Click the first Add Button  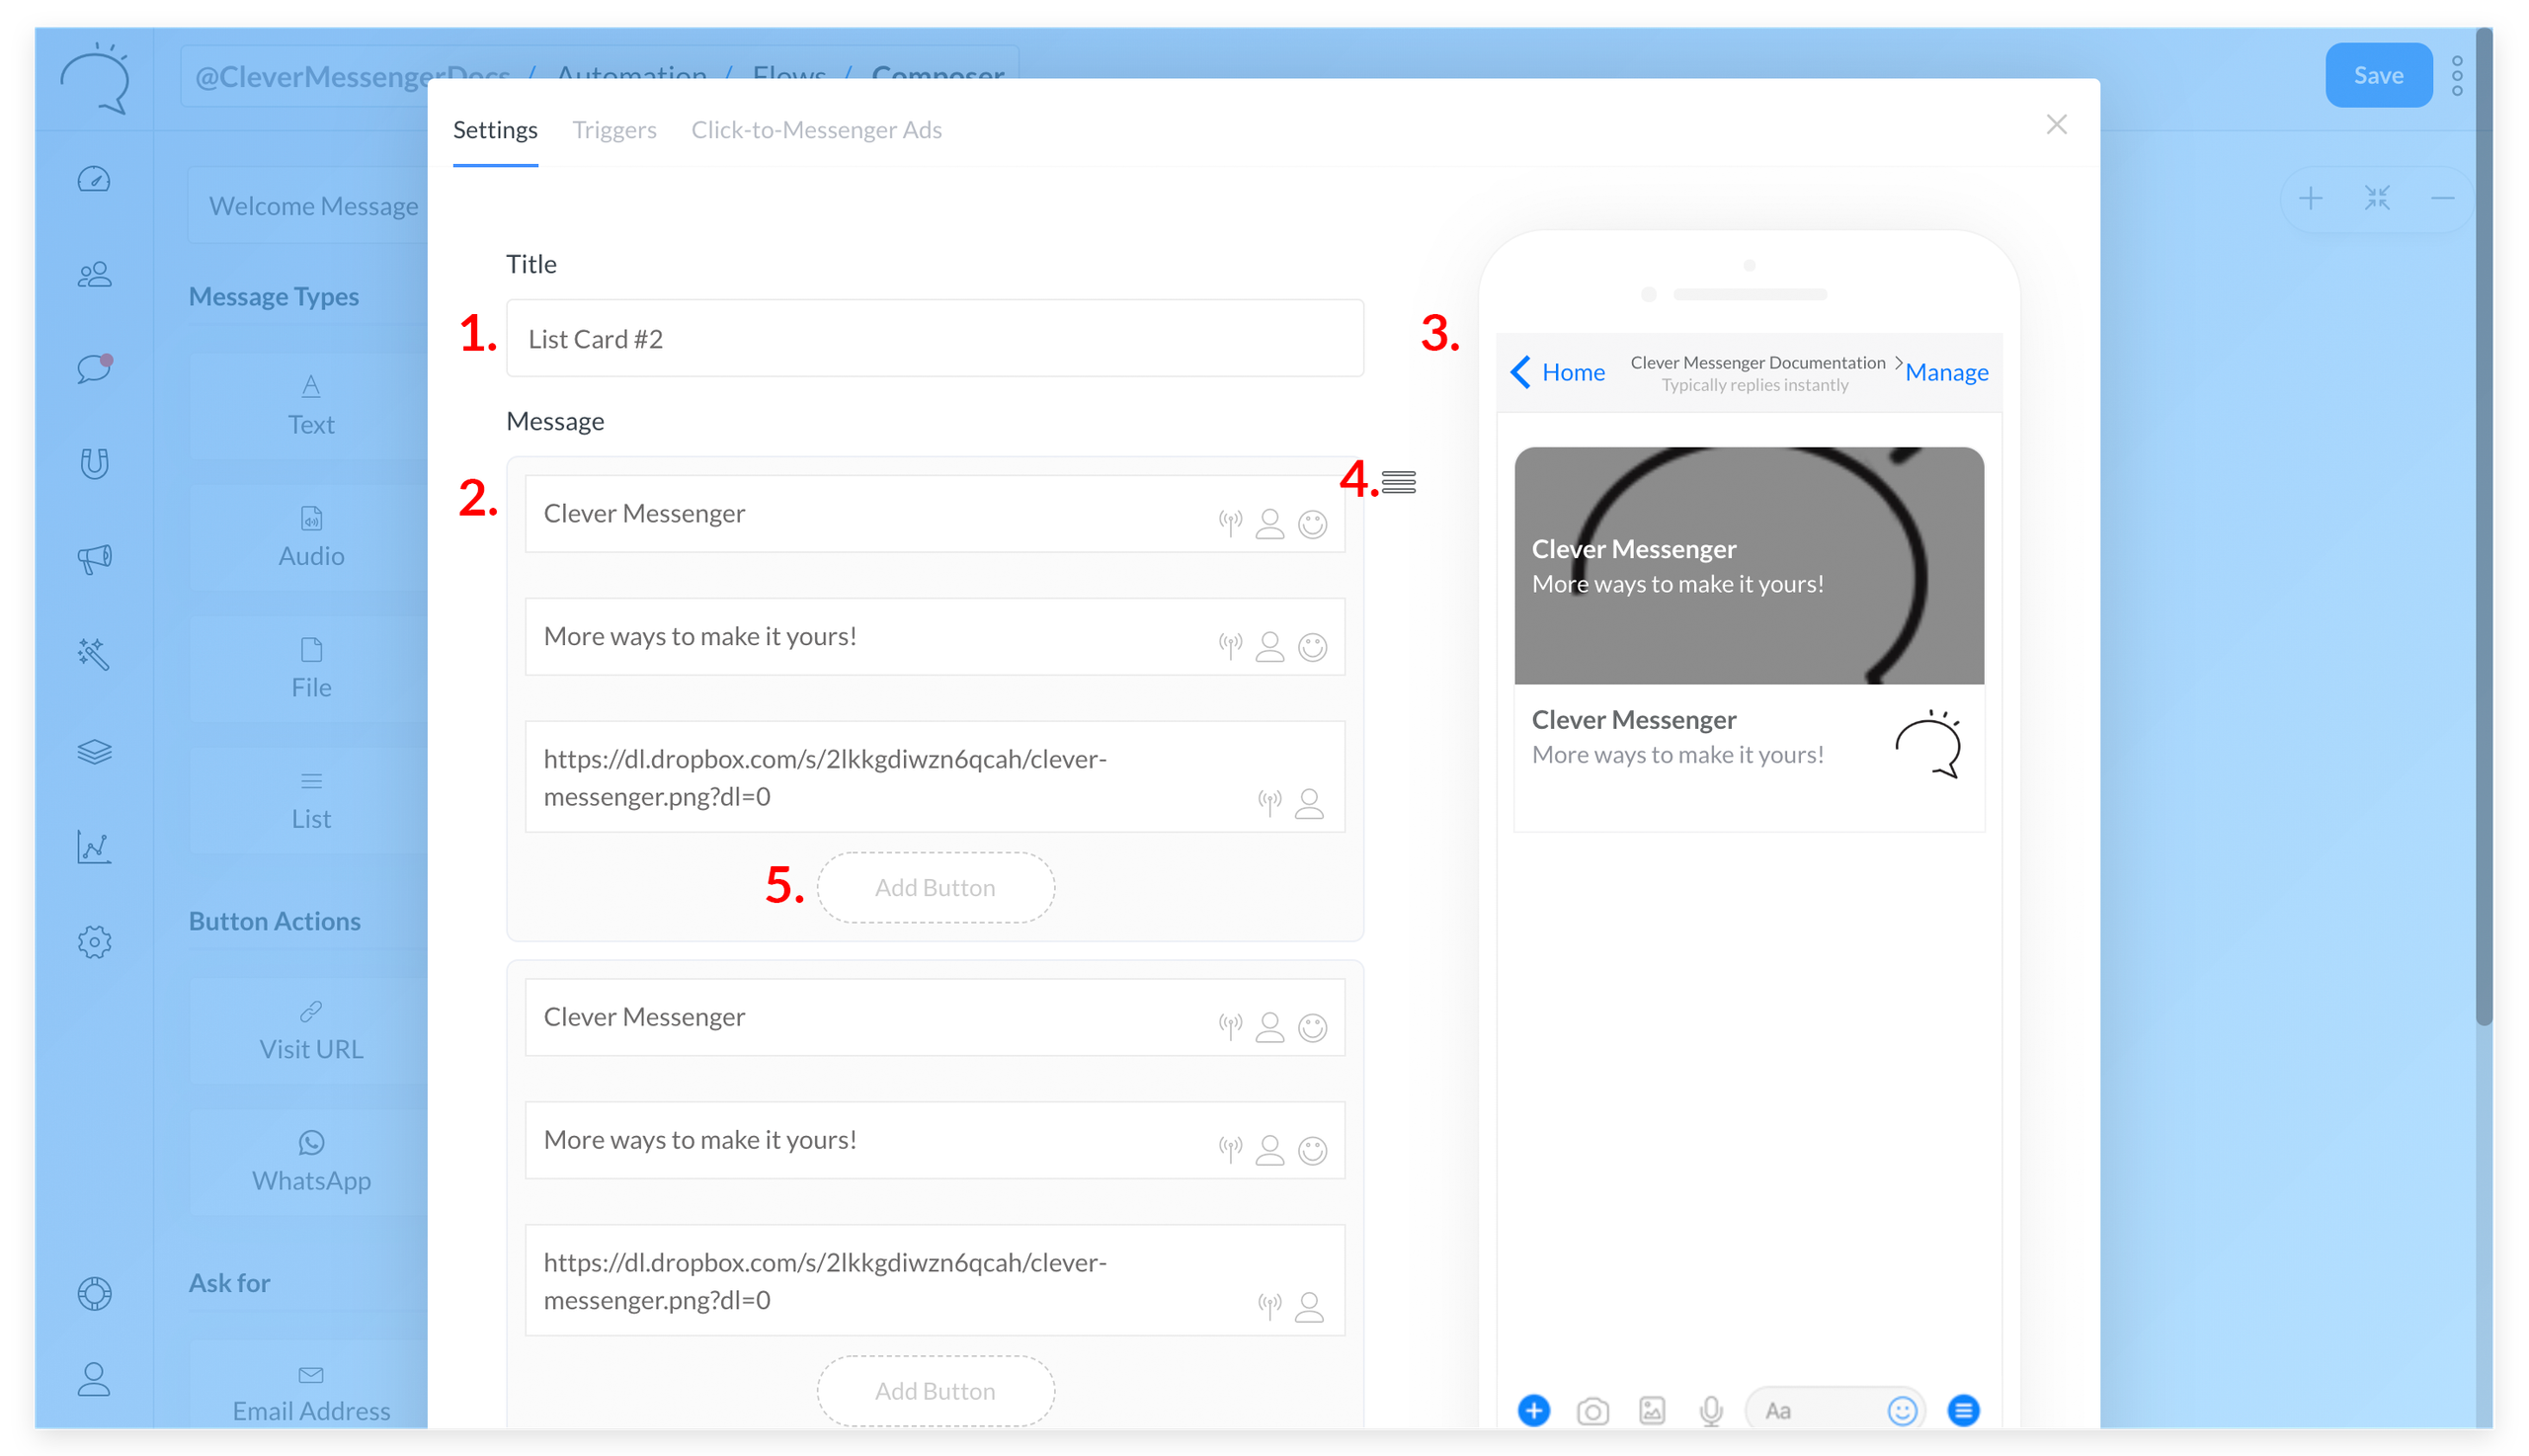pos(935,888)
